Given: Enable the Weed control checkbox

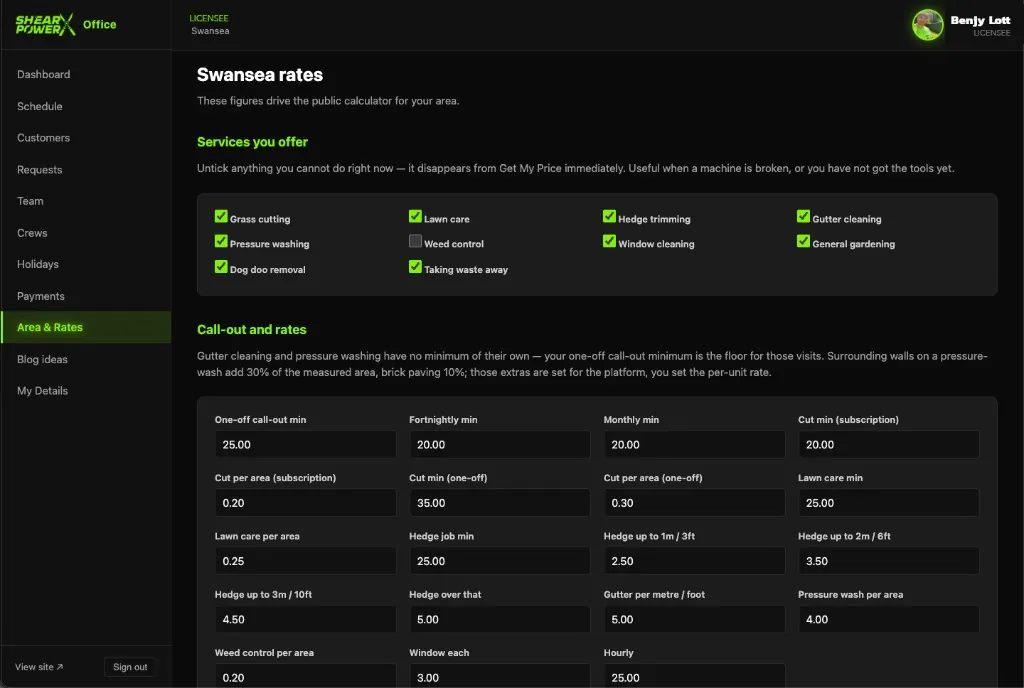Looking at the screenshot, I should point(415,242).
